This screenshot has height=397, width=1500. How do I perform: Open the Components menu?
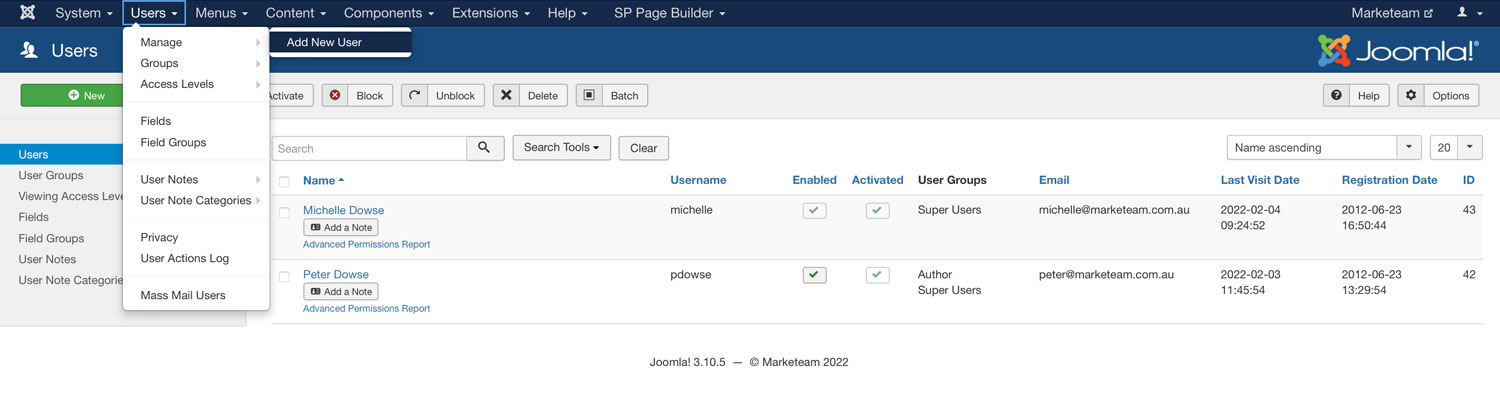tap(389, 13)
